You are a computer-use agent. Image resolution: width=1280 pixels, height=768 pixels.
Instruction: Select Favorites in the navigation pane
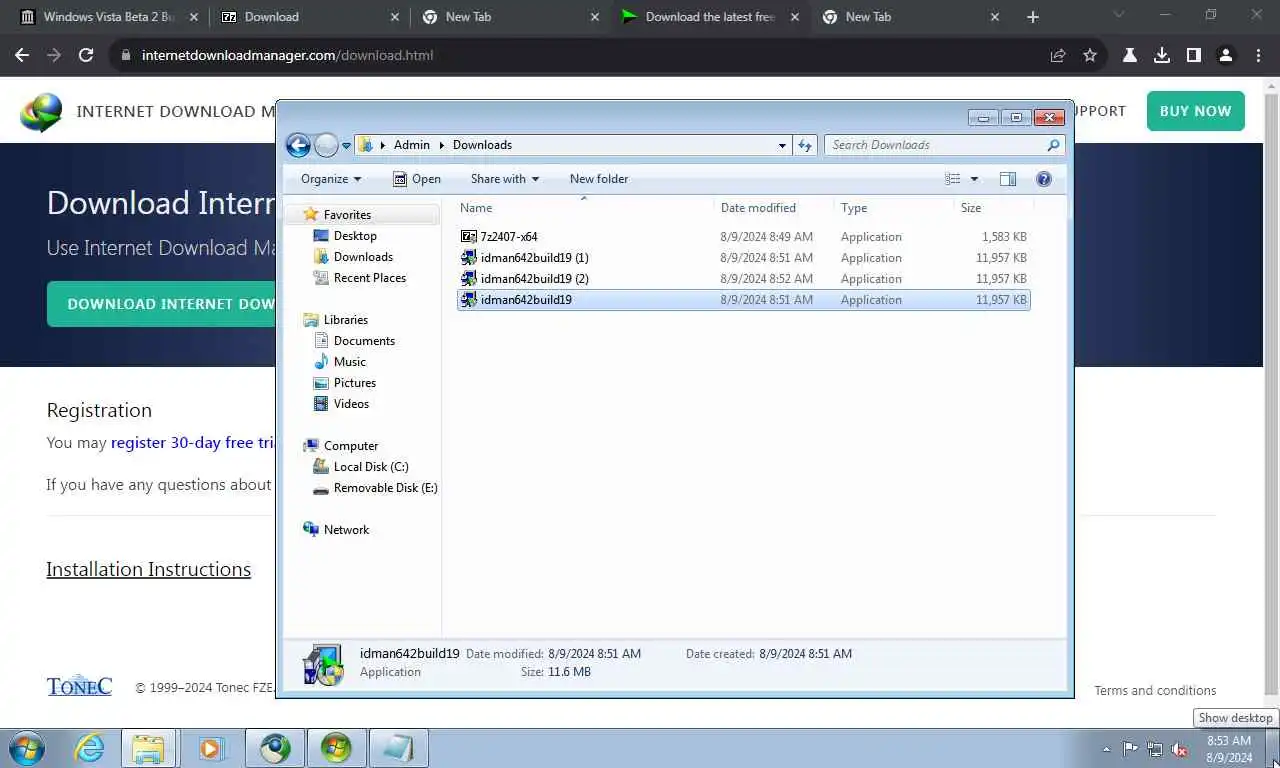click(x=347, y=215)
